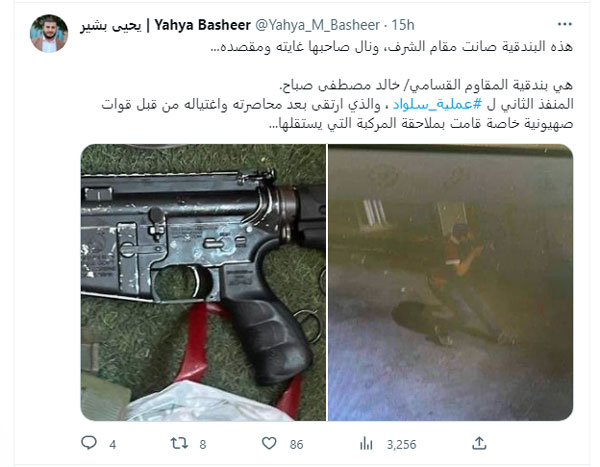Open view analytics bar chart icon
600x467 pixels.
[x=366, y=444]
